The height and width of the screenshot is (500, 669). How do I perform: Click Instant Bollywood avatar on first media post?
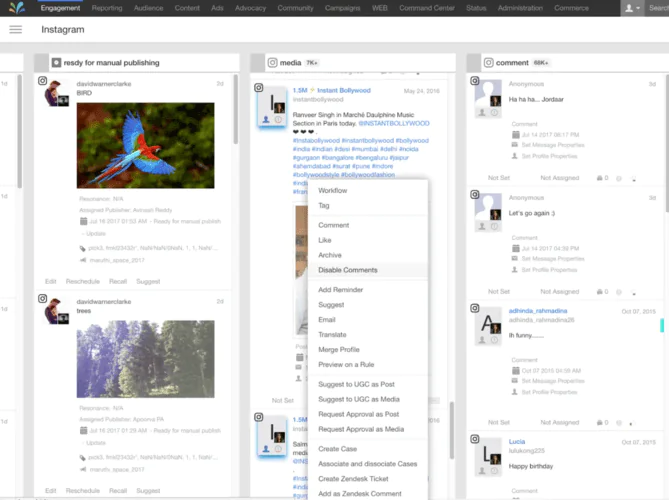tap(272, 106)
